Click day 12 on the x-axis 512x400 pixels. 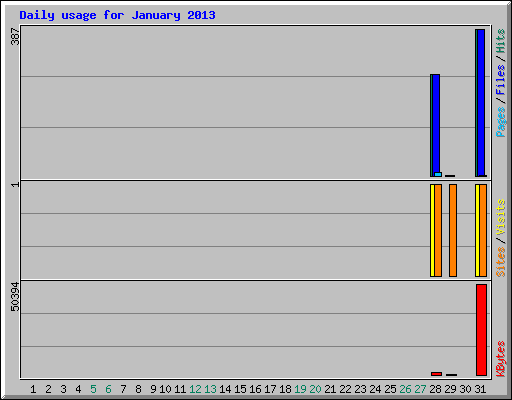[x=195, y=389]
